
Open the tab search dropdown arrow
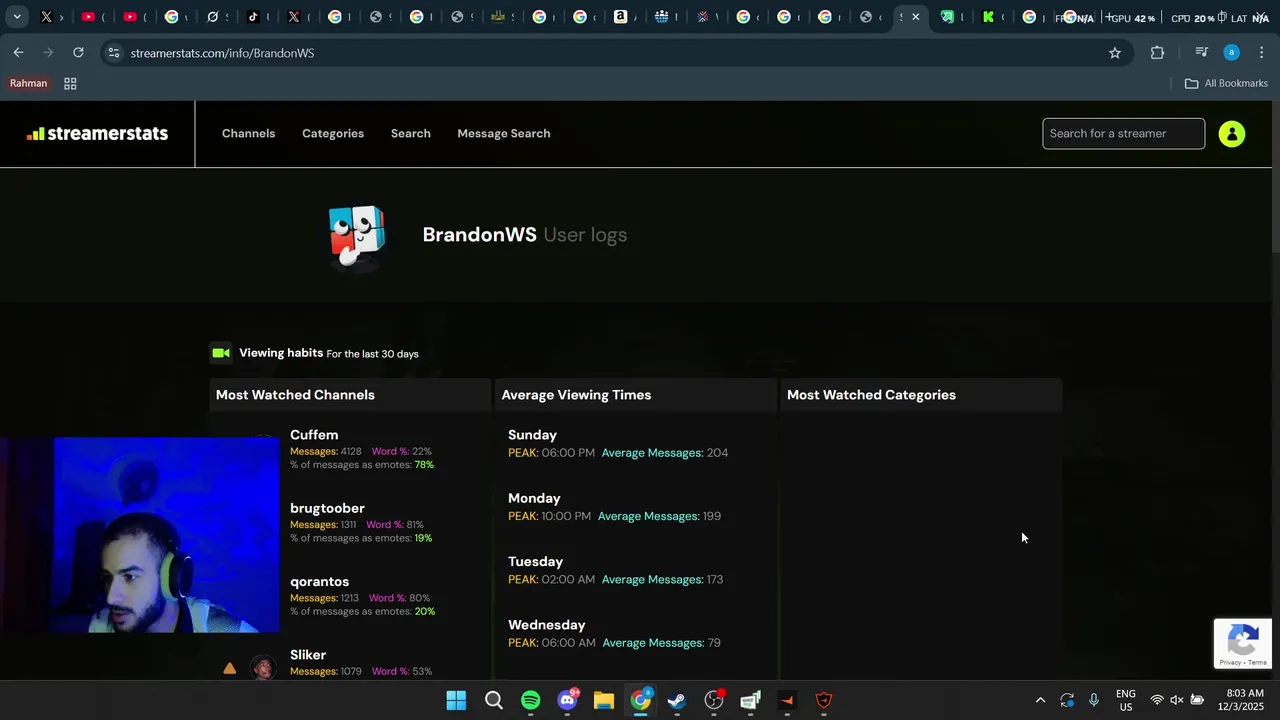18,17
